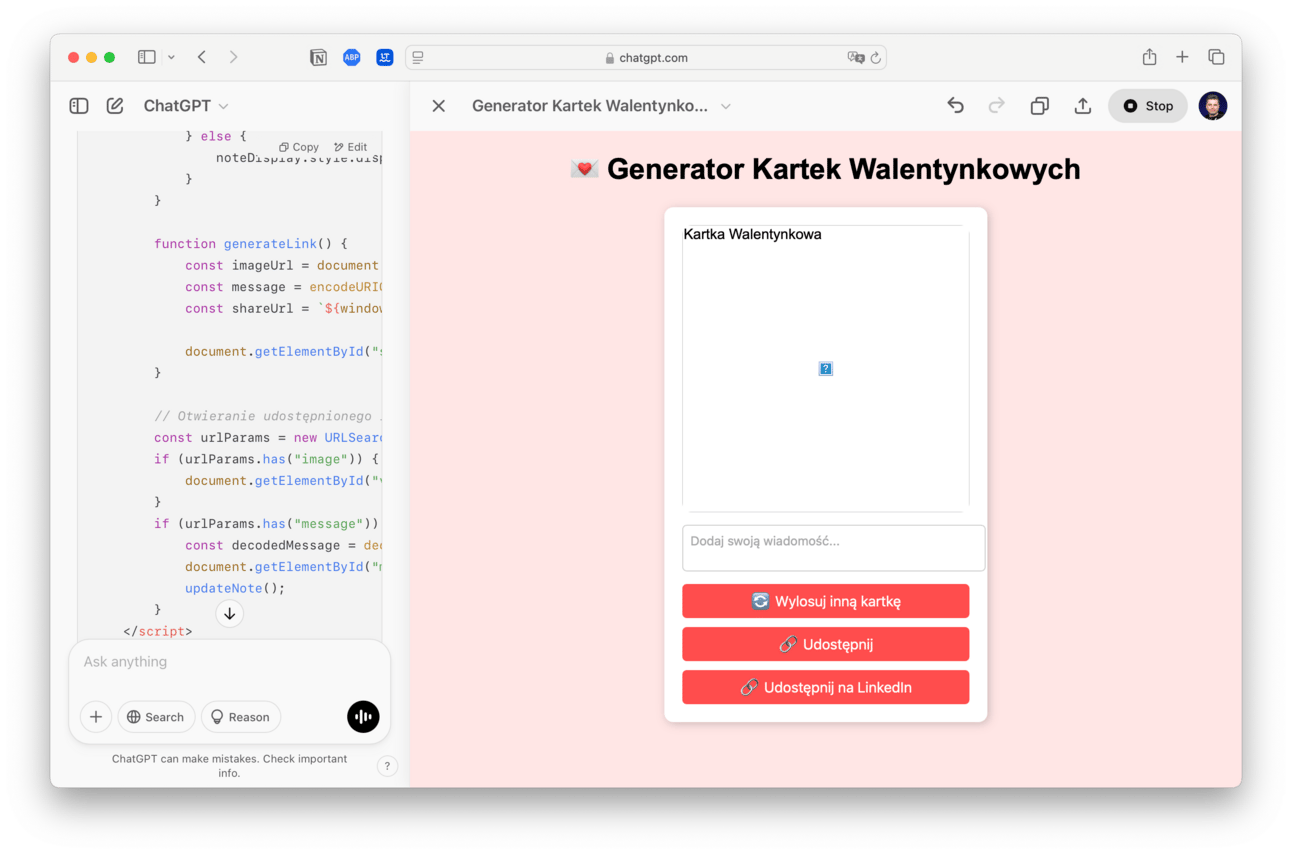Open the Notion extension icon
Screen dimensions: 1292x854
(x=318, y=57)
